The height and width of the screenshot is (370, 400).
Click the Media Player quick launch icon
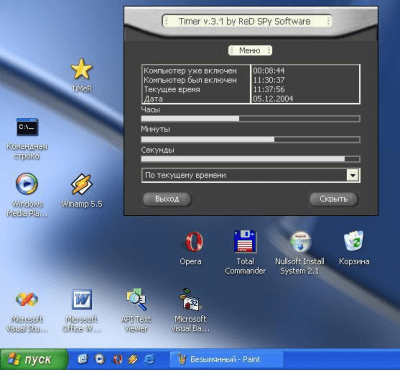click(x=99, y=359)
